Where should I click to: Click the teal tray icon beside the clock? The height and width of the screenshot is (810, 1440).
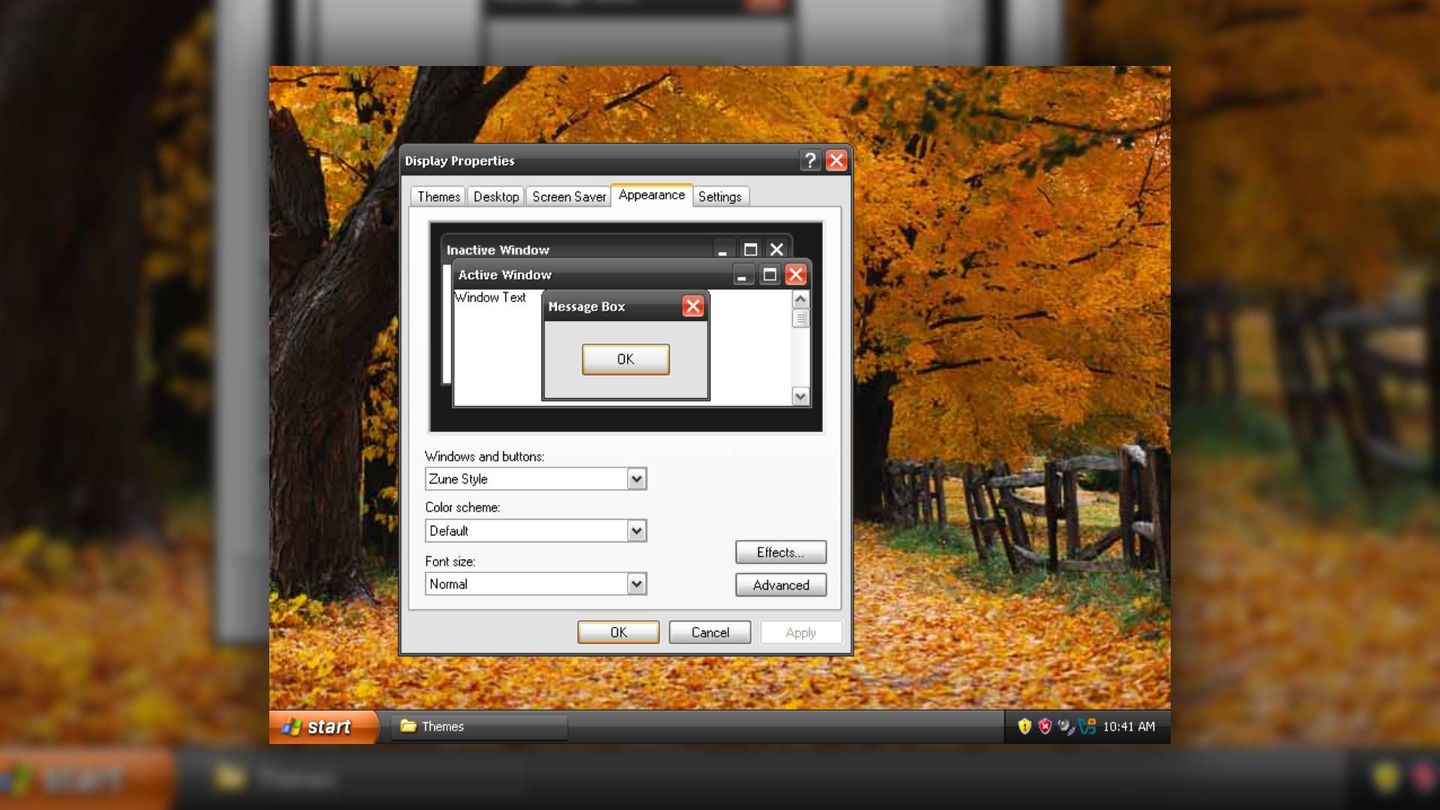(x=1087, y=727)
